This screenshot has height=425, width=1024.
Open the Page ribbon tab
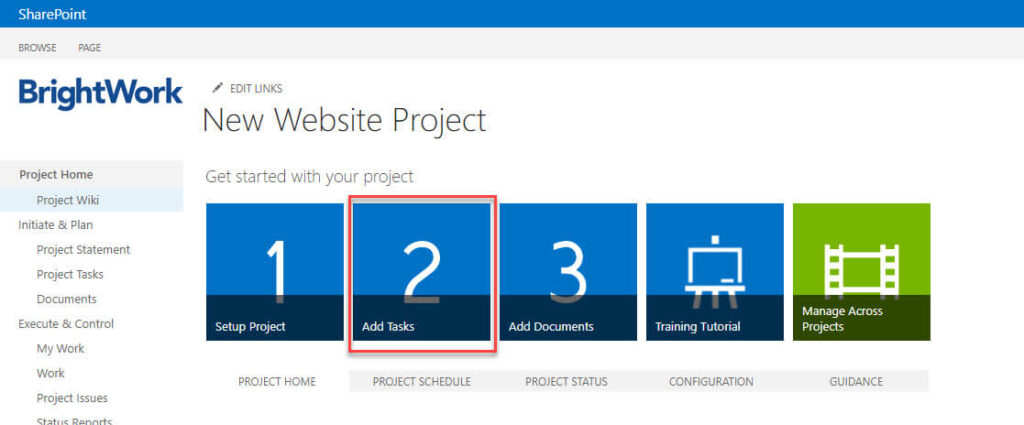pyautogui.click(x=89, y=47)
